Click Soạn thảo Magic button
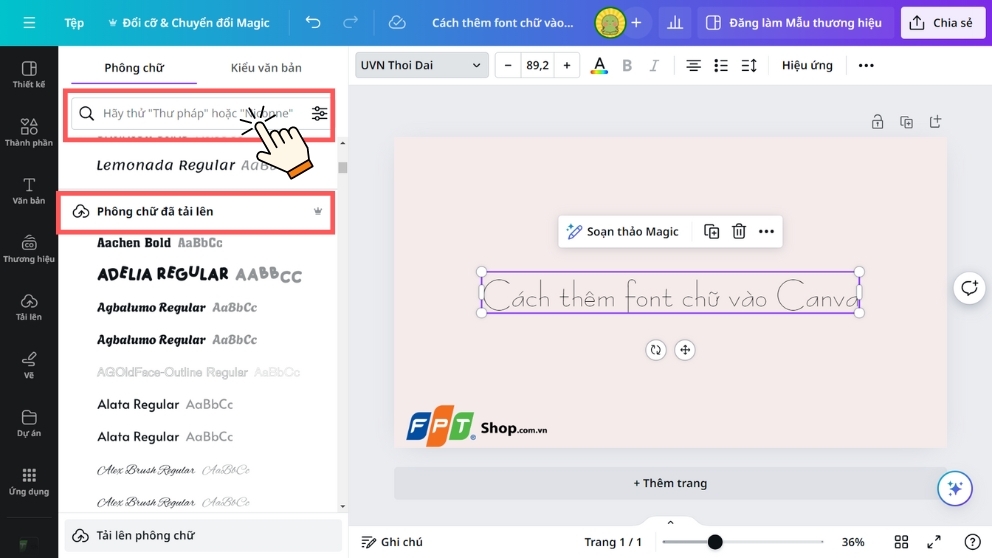The image size is (992, 558). (x=623, y=232)
